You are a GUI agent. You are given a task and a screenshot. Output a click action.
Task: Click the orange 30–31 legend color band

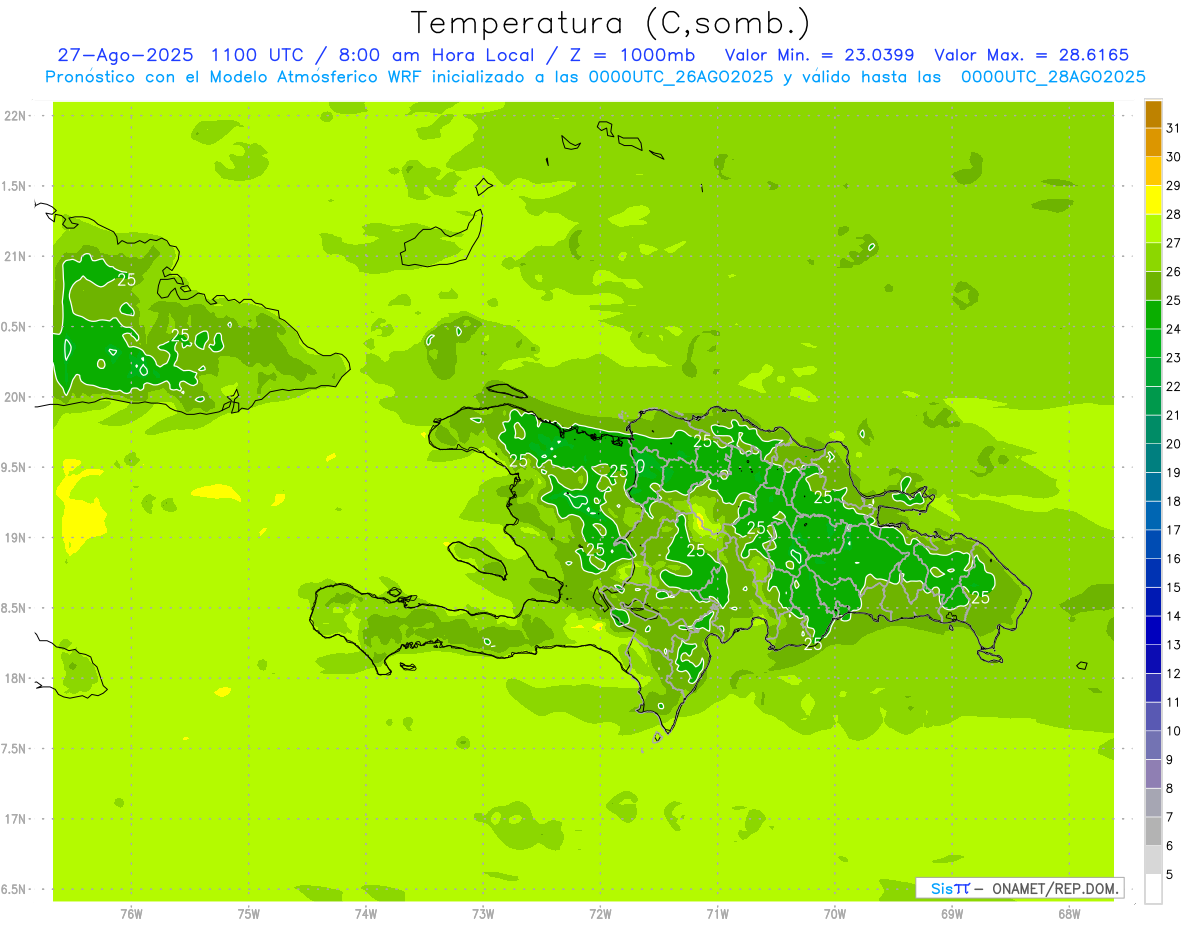(1153, 142)
